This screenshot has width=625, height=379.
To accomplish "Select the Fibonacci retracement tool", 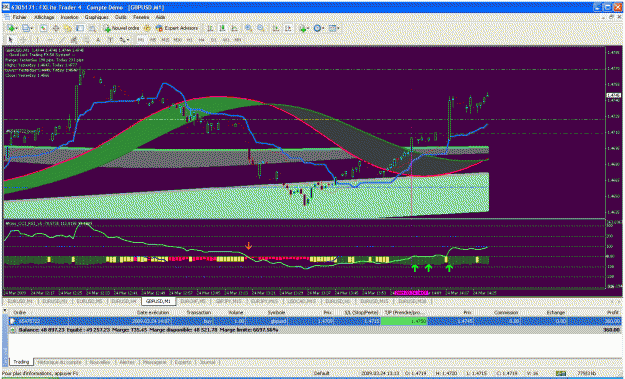I will [86, 39].
